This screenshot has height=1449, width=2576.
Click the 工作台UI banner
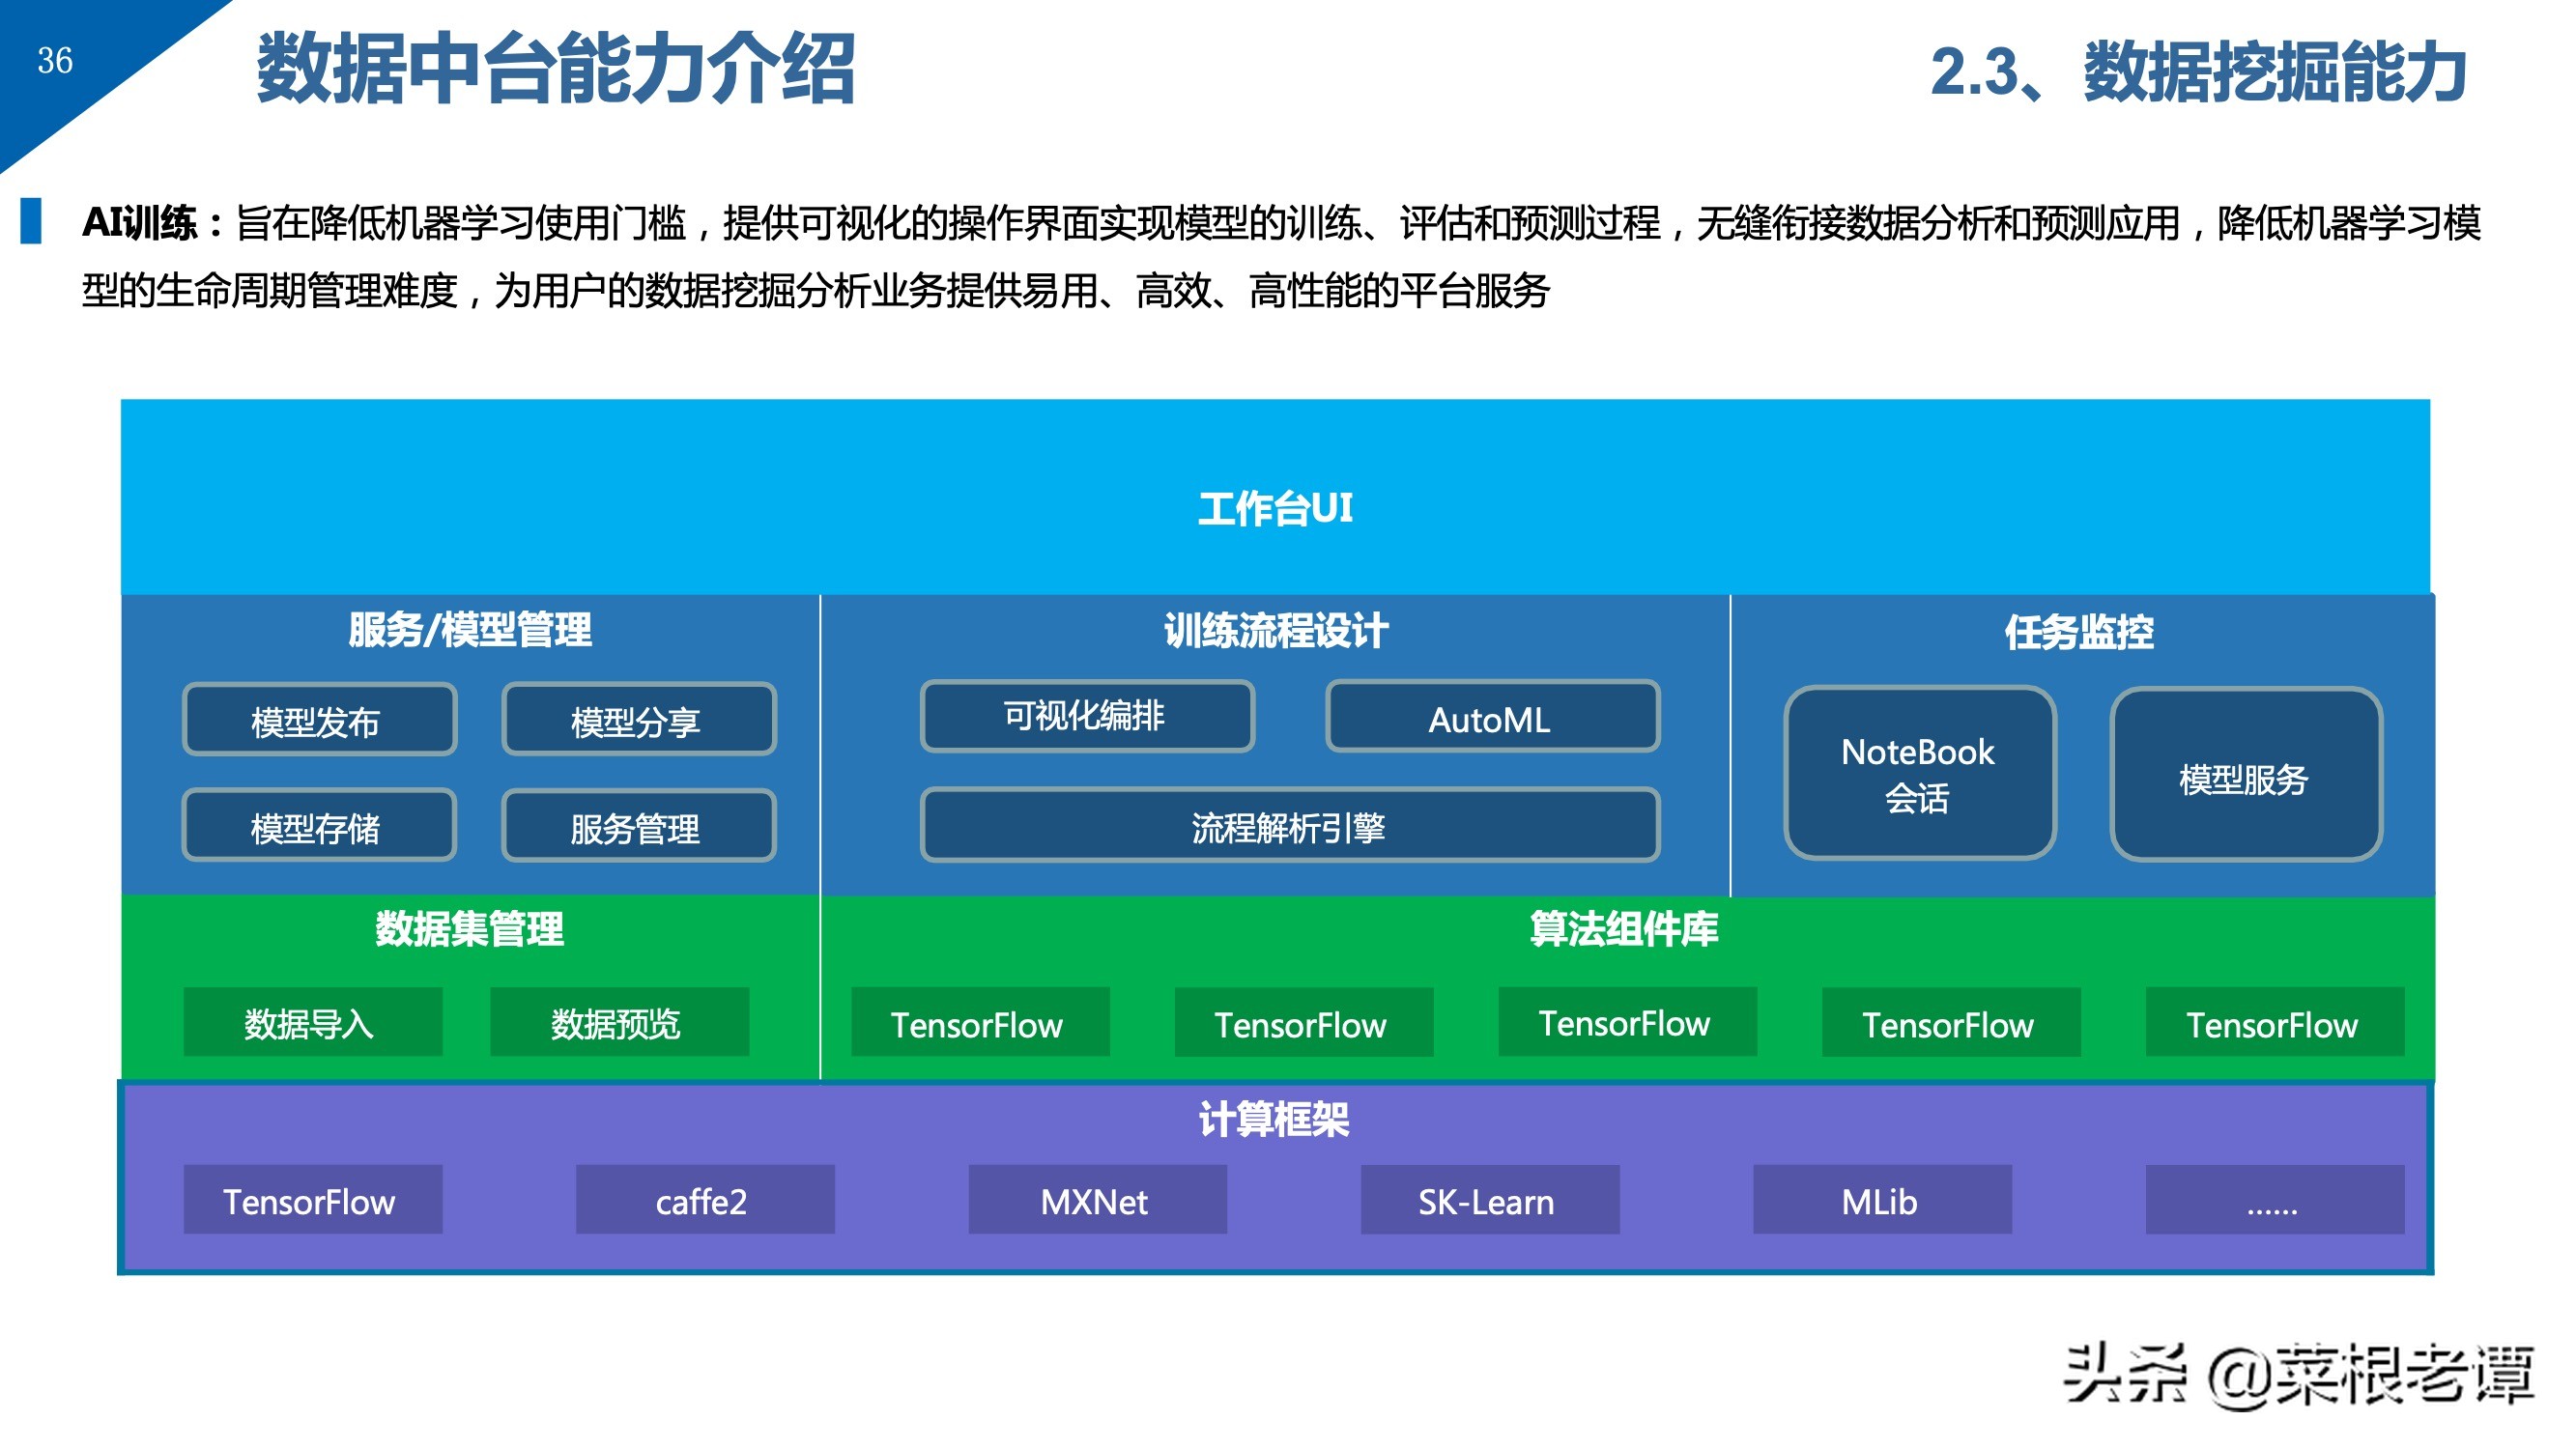[1275, 507]
